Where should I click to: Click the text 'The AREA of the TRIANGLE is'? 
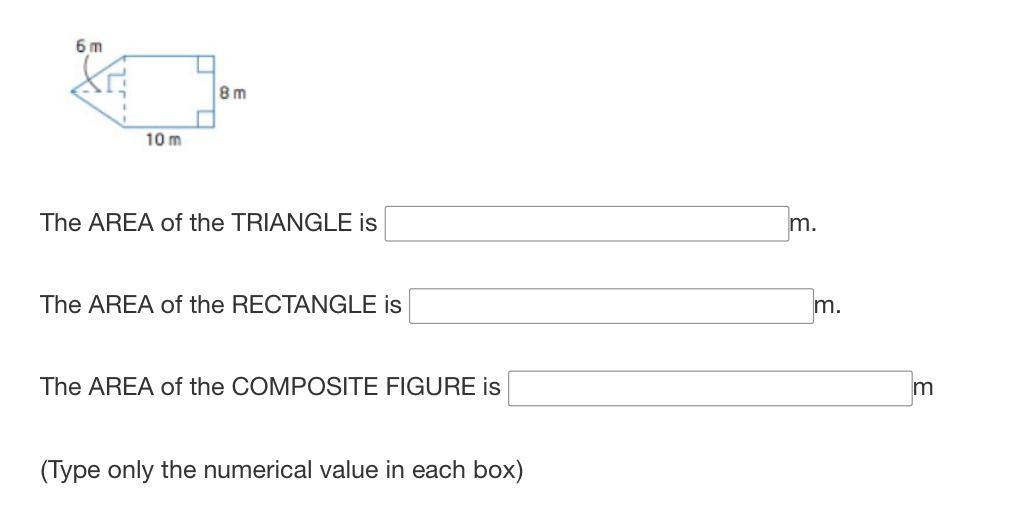tap(209, 223)
